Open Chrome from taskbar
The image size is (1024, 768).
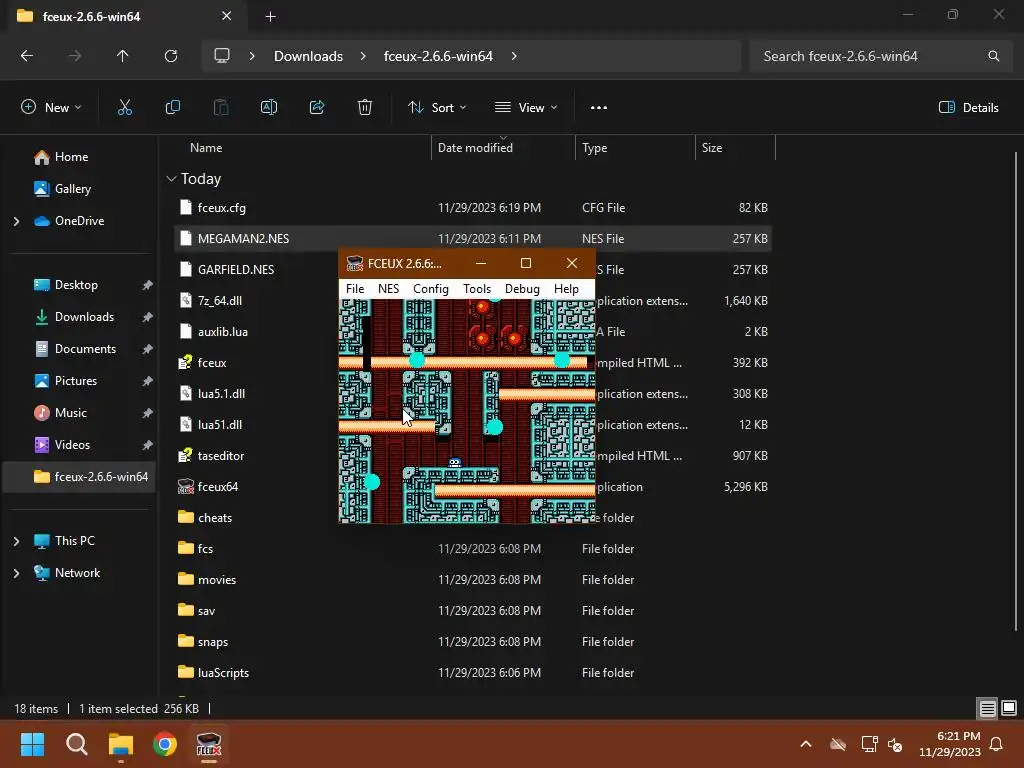coord(165,744)
